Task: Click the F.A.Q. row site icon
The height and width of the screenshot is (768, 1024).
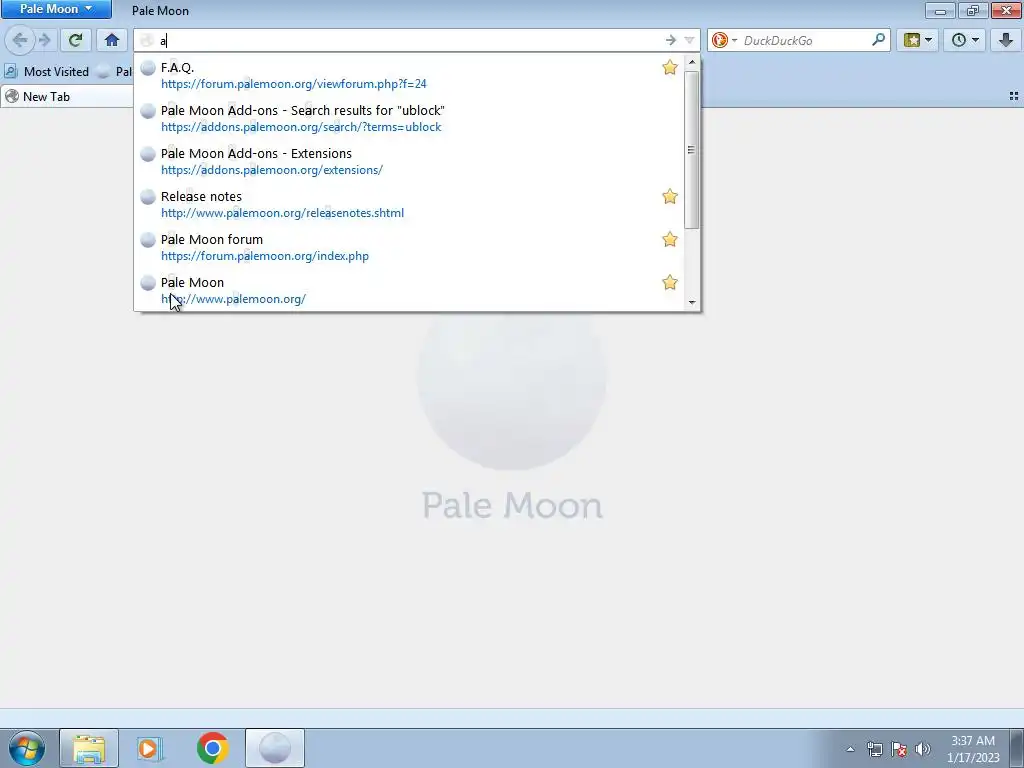Action: pos(148,68)
